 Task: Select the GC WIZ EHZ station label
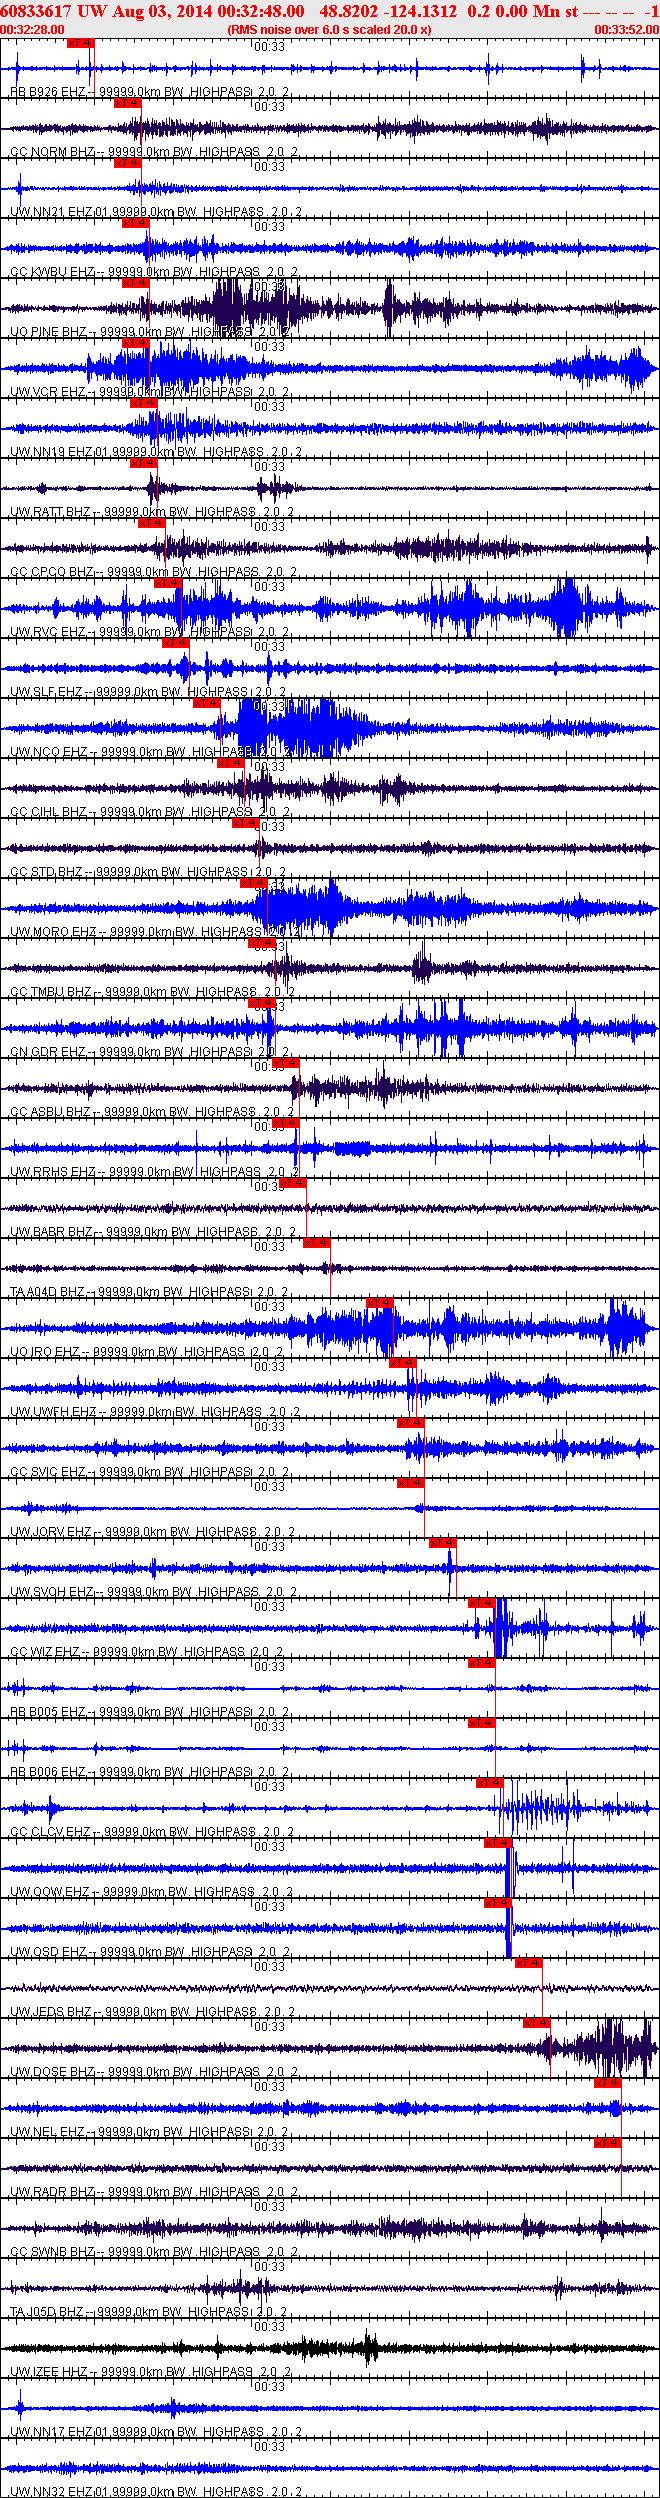[x=148, y=1652]
